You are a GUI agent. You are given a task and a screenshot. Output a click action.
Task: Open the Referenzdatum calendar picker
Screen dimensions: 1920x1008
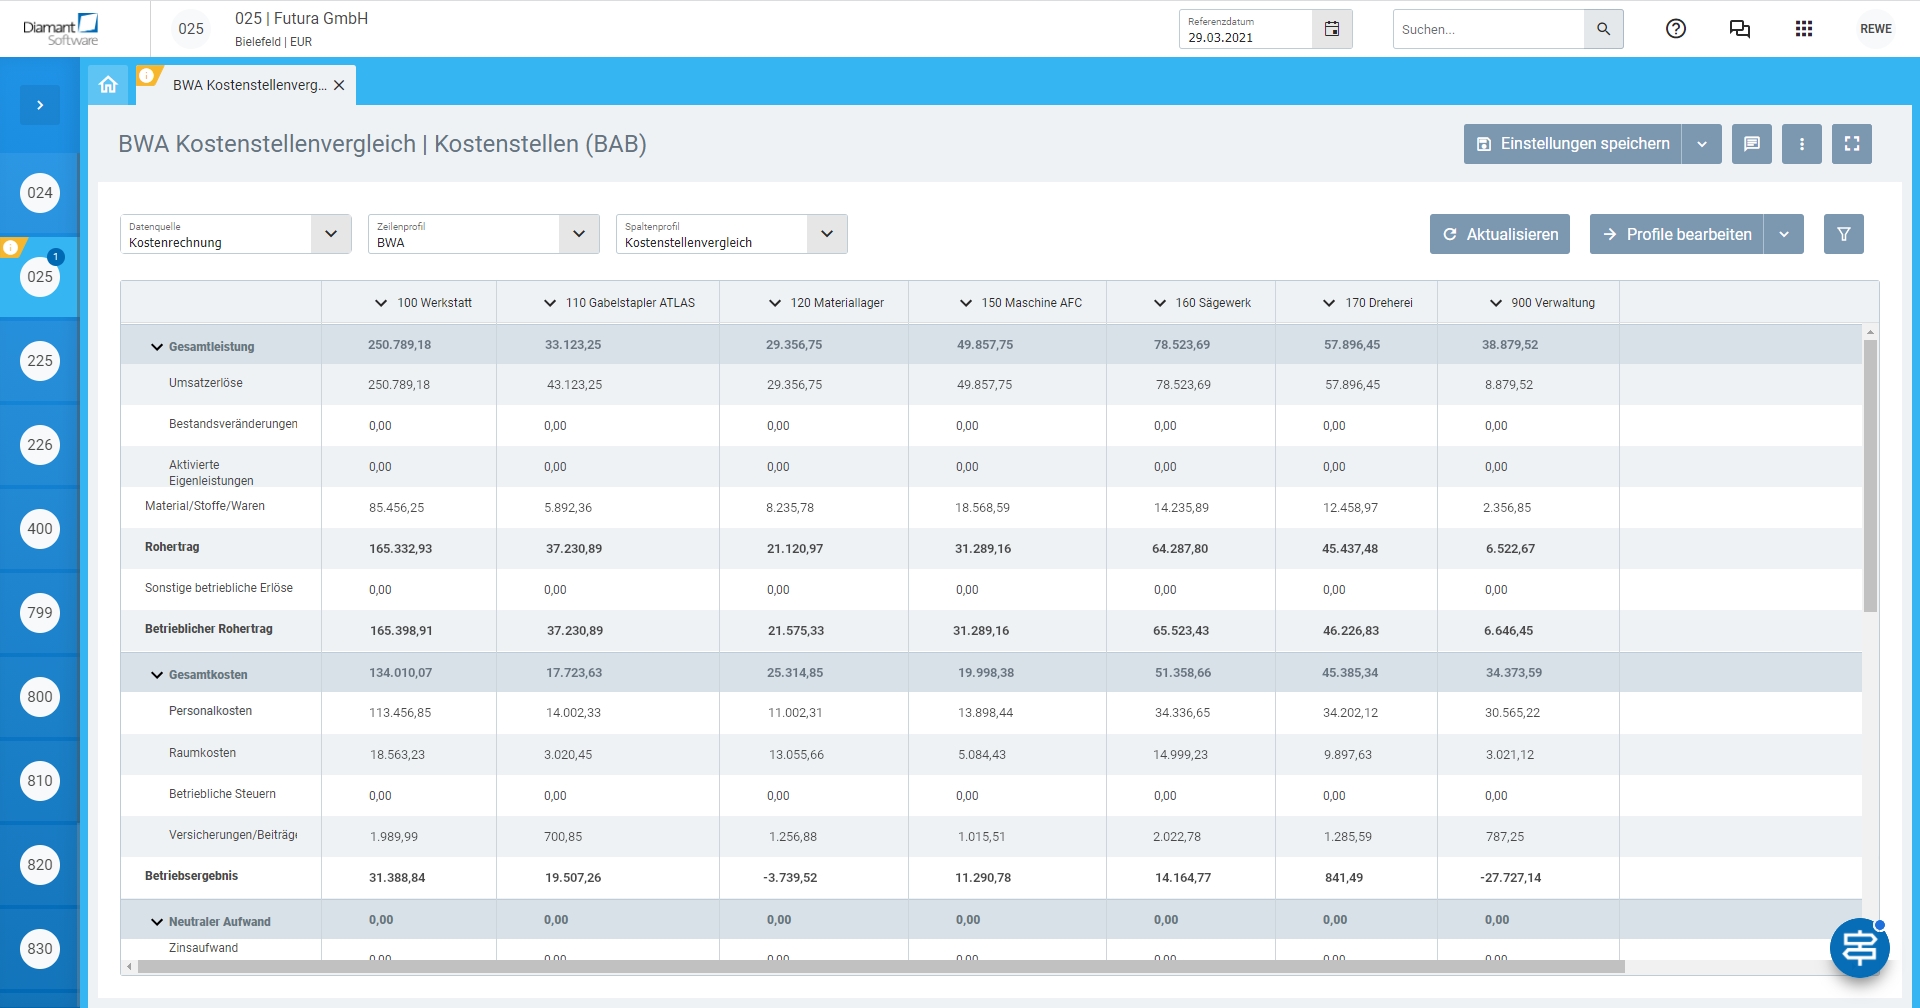(1332, 29)
